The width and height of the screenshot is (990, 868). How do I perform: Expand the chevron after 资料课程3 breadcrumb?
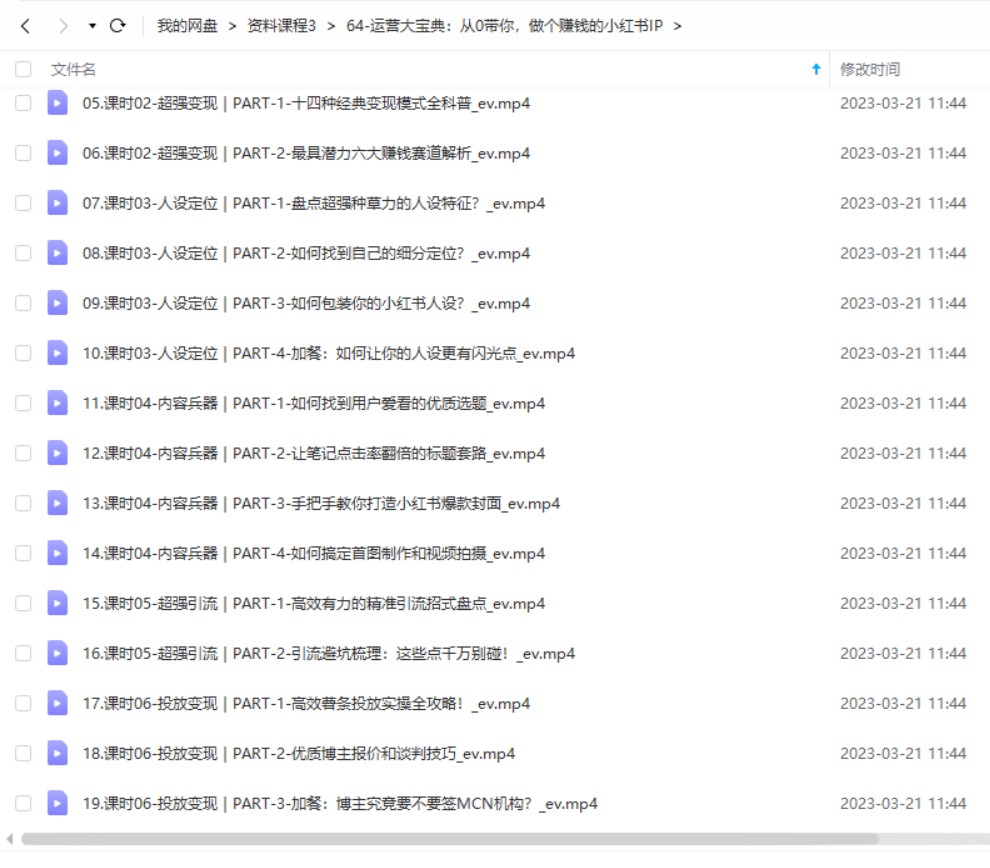pos(331,26)
